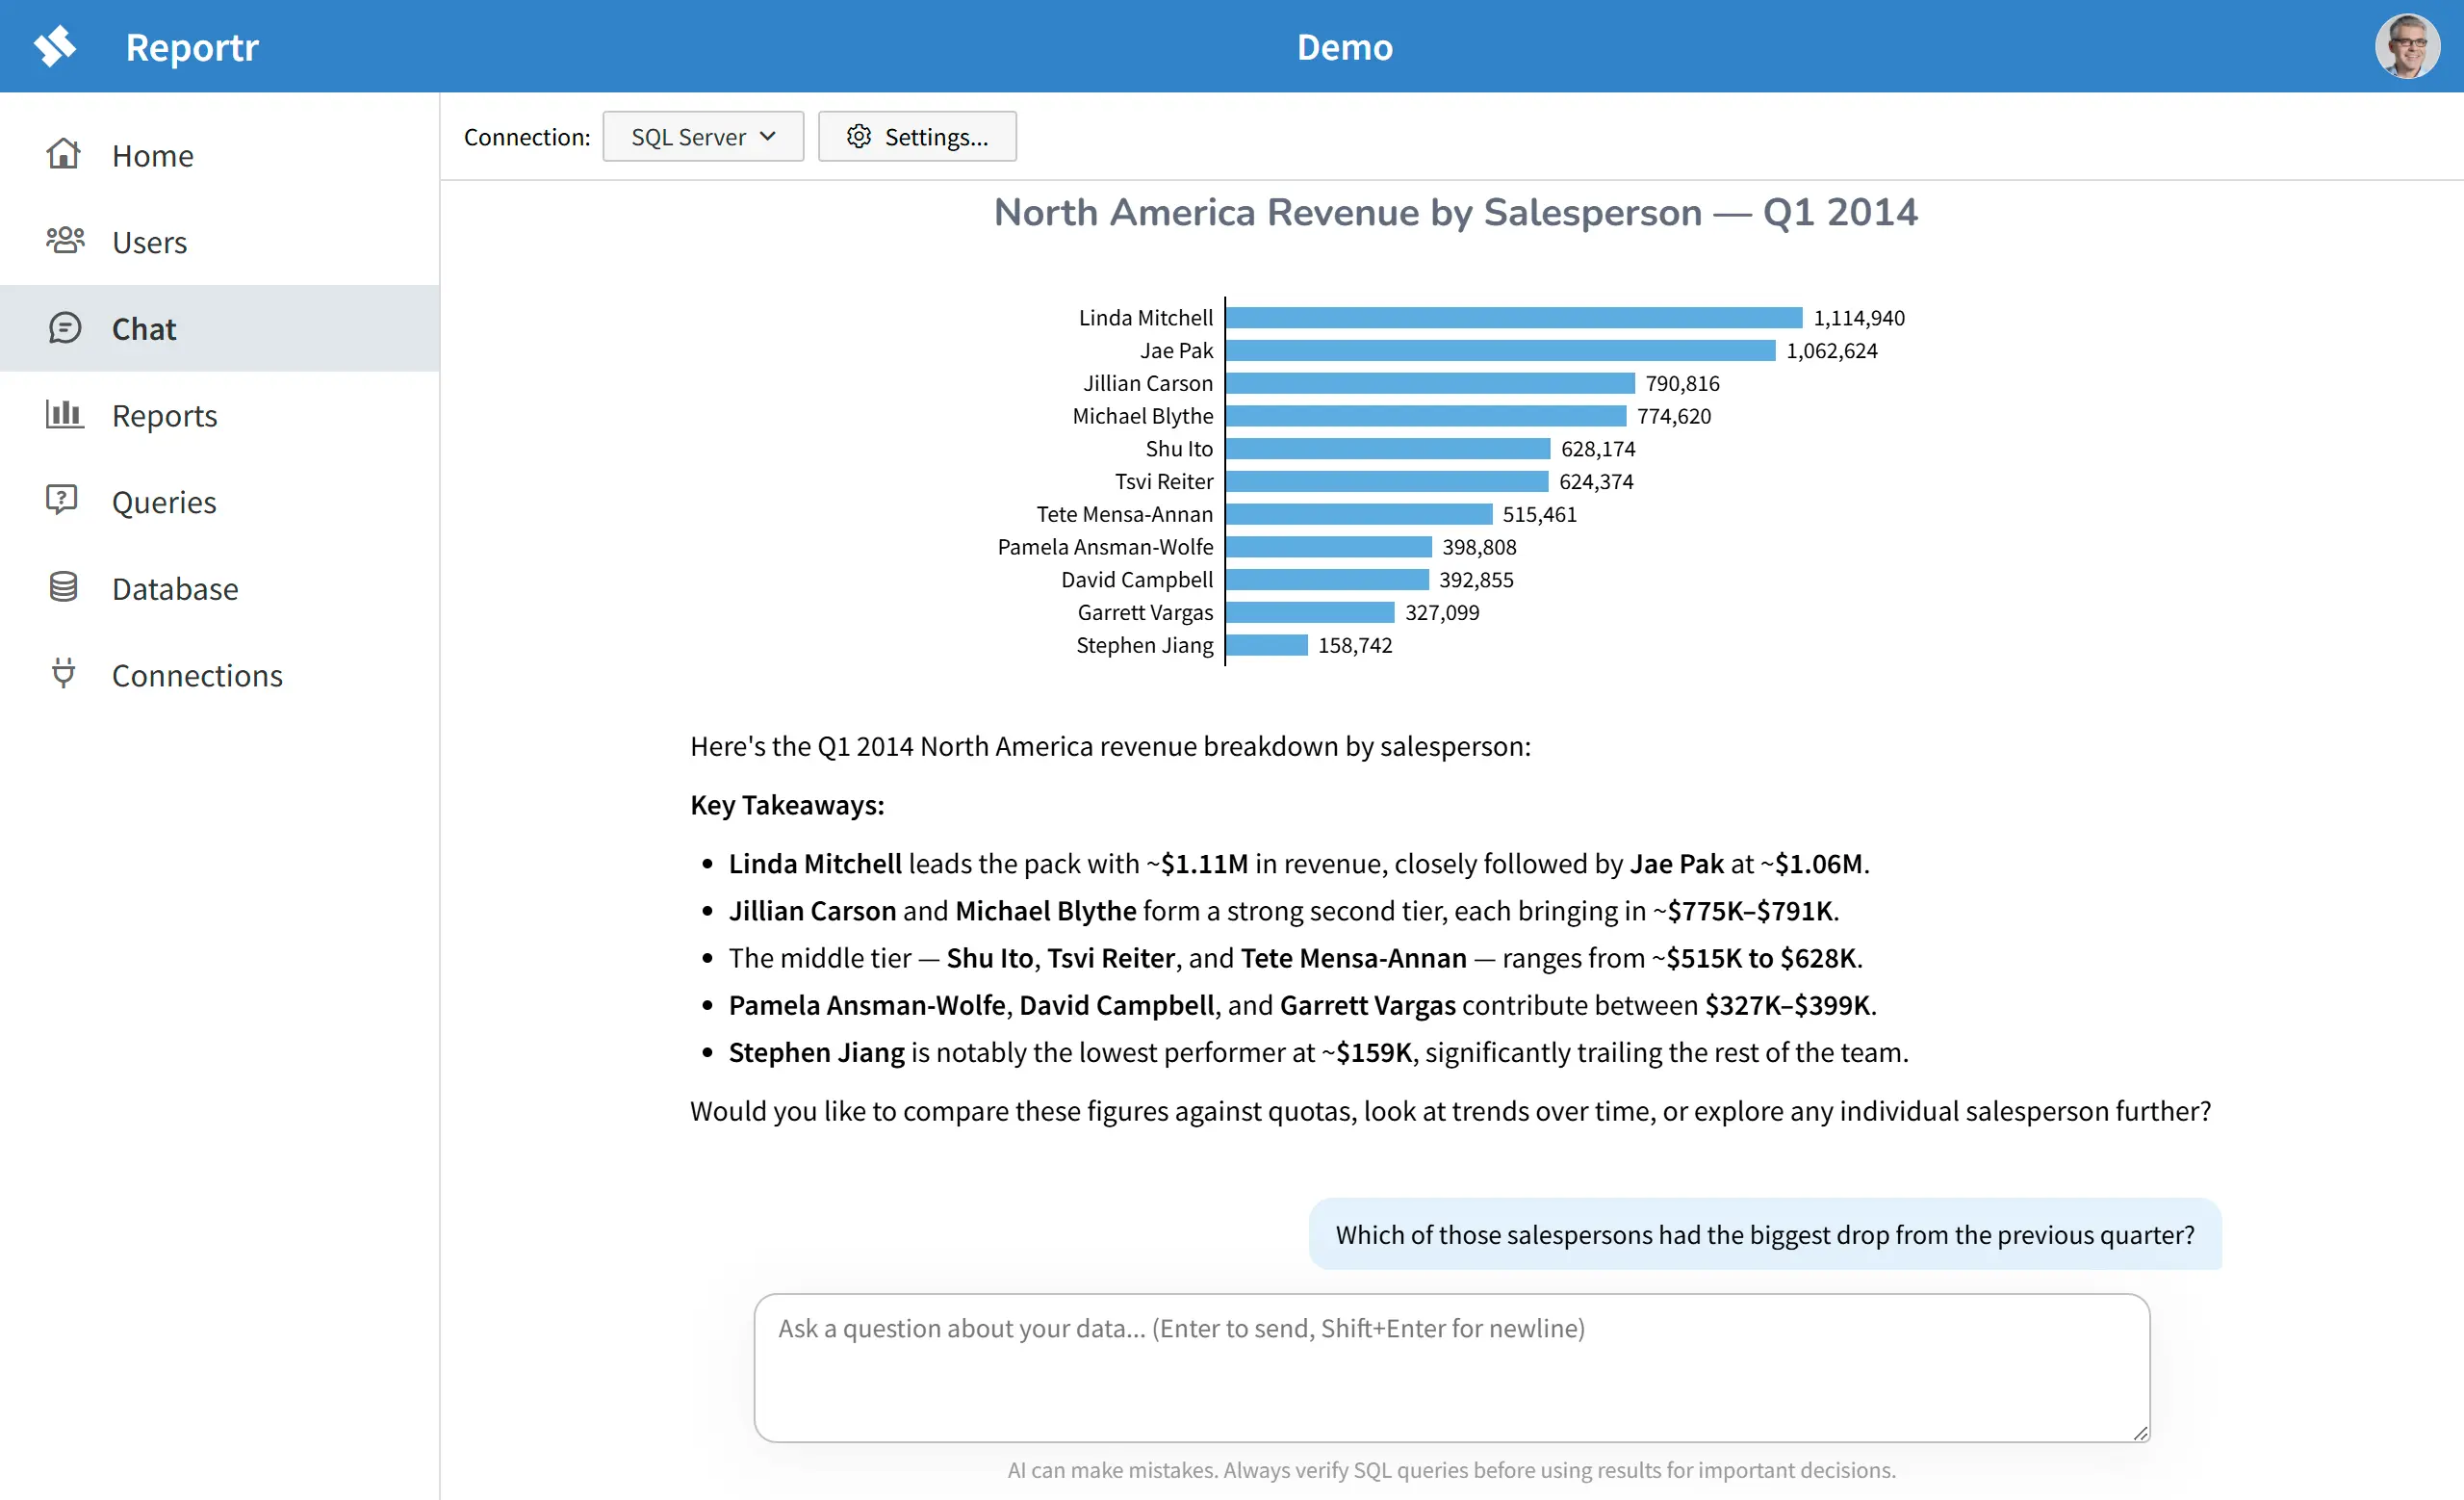Click the Queries question mark icon

pyautogui.click(x=62, y=500)
